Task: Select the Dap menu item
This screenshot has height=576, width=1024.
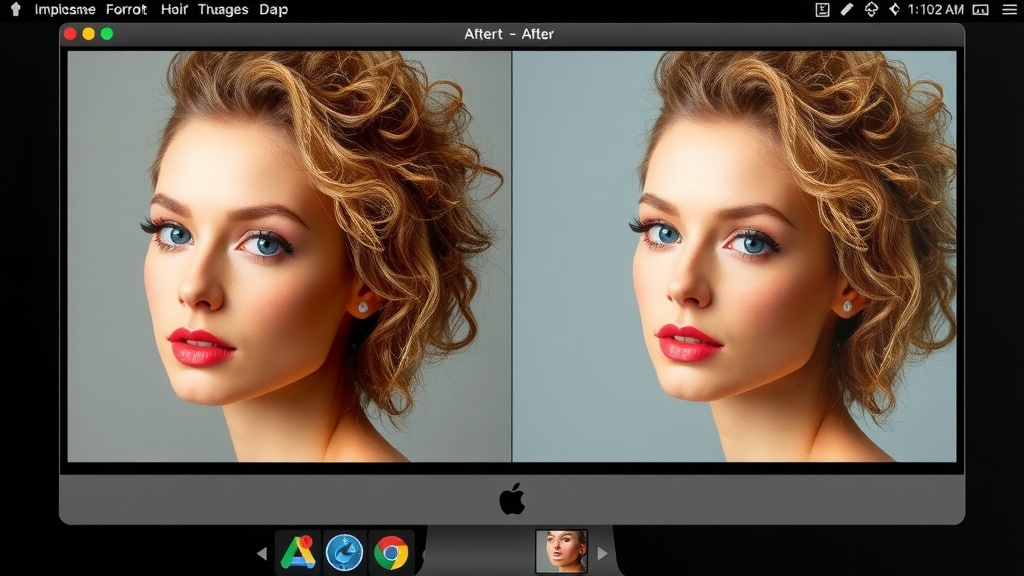Action: click(274, 9)
